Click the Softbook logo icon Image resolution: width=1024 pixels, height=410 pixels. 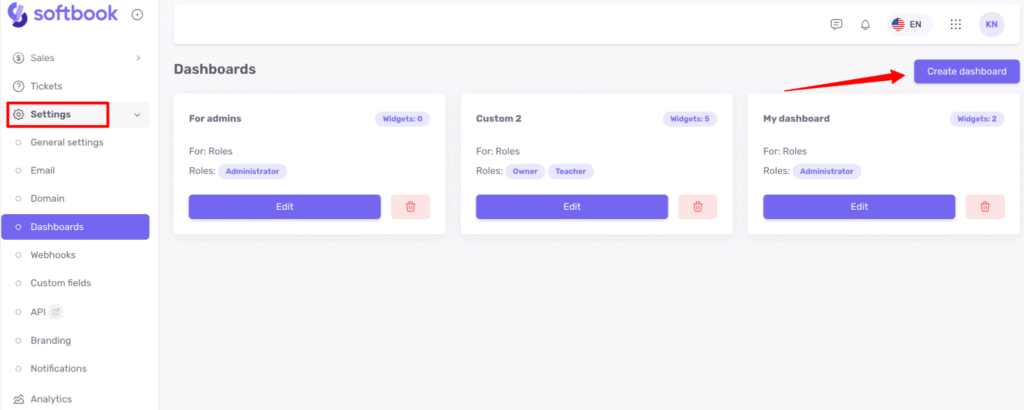(x=17, y=14)
